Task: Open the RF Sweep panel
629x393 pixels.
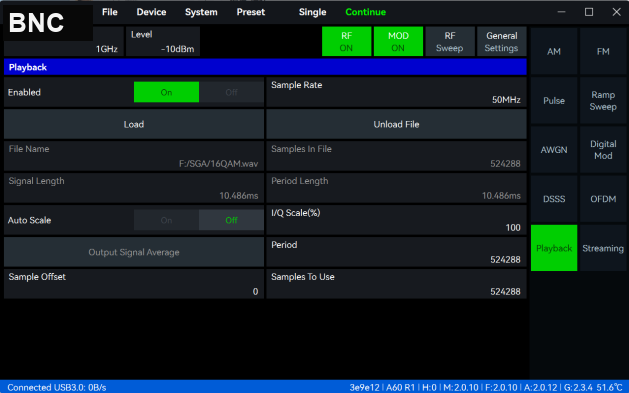Action: point(450,41)
